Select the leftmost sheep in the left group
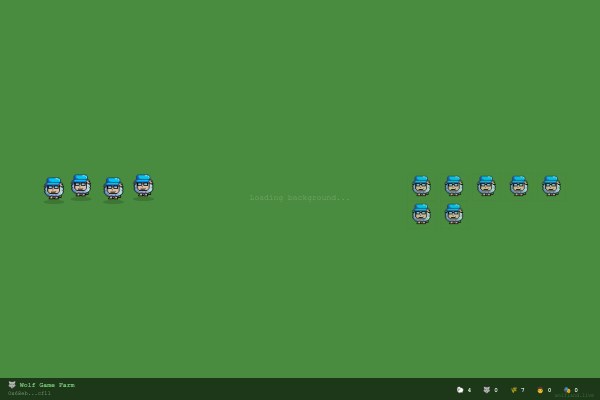The width and height of the screenshot is (600, 400). point(54,189)
